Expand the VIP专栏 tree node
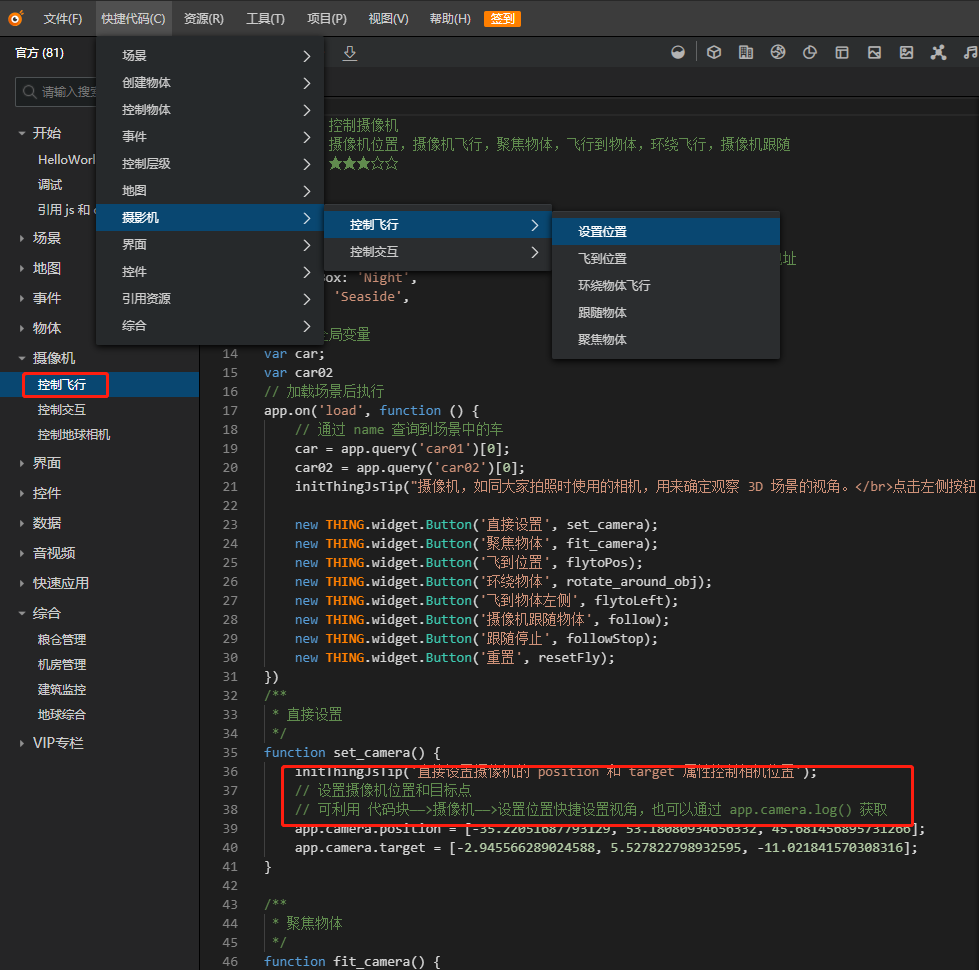Screen dimensions: 979x970 (22, 743)
